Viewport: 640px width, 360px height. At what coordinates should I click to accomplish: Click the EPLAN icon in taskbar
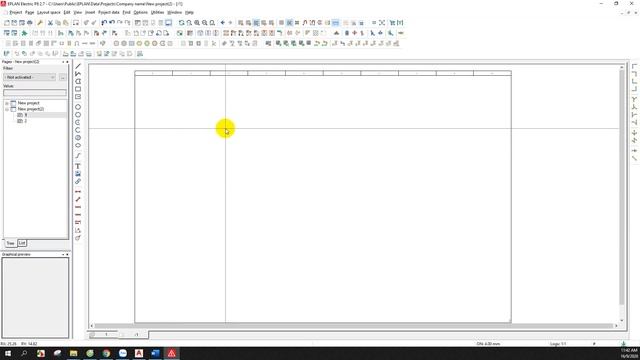171,353
